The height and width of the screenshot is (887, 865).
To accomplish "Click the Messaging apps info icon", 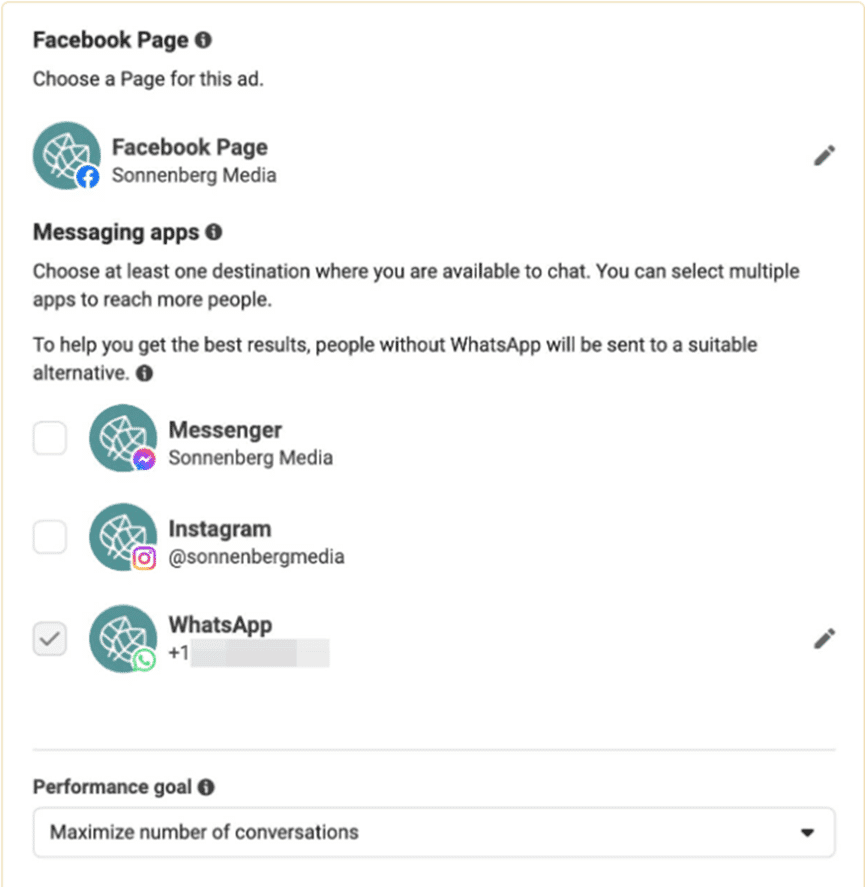I will coord(214,232).
